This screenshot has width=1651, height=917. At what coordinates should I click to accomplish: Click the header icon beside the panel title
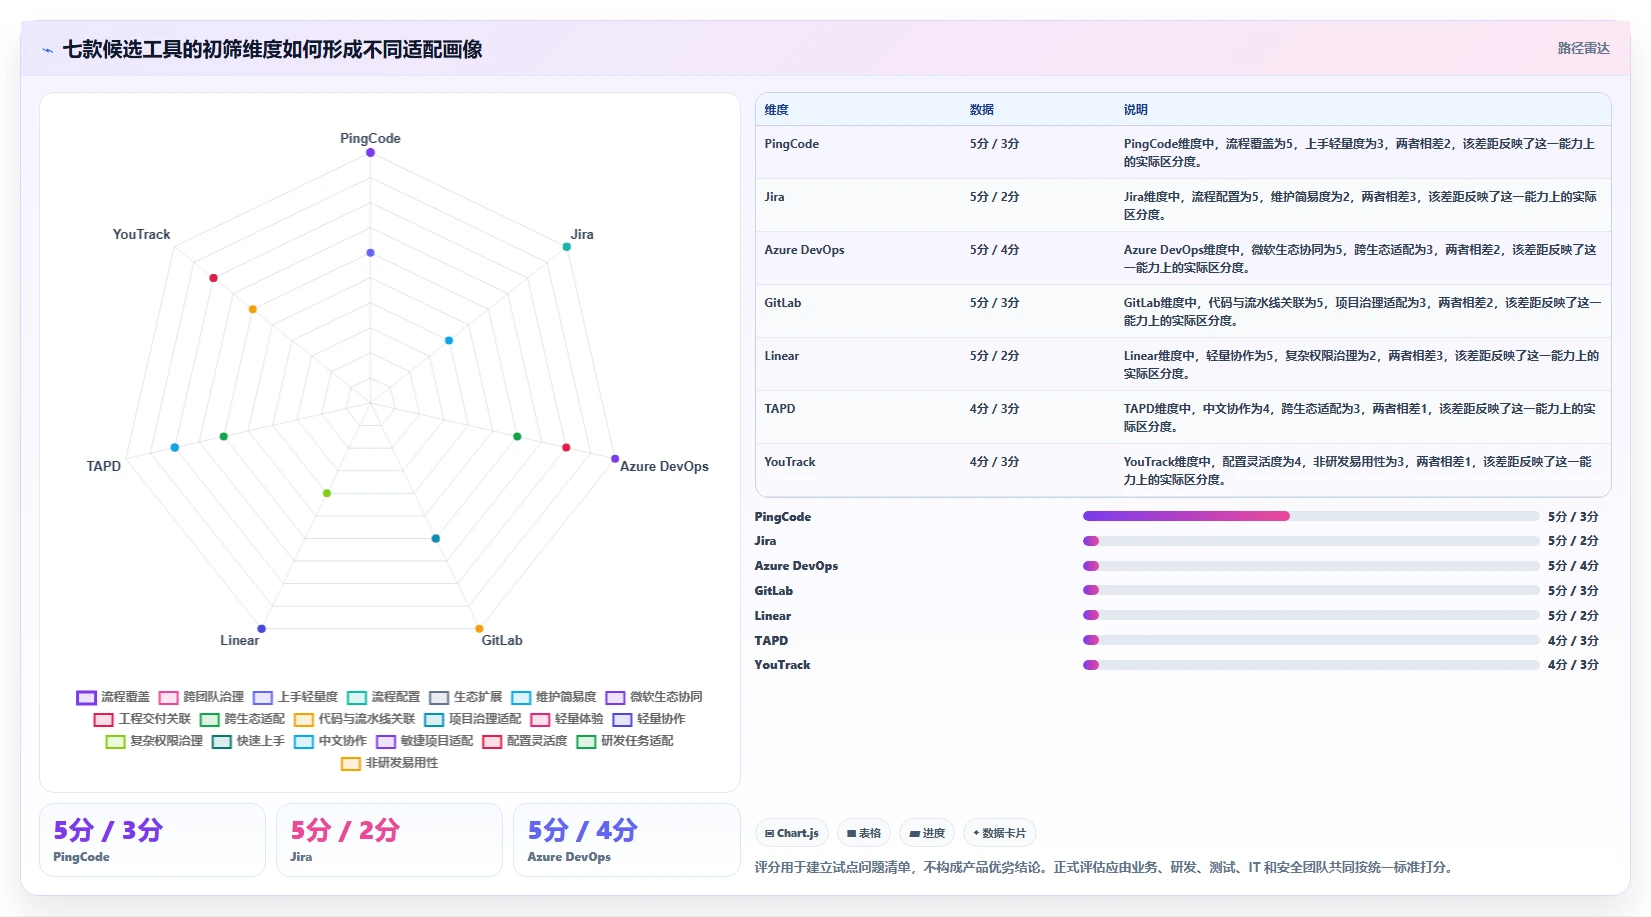[x=47, y=50]
